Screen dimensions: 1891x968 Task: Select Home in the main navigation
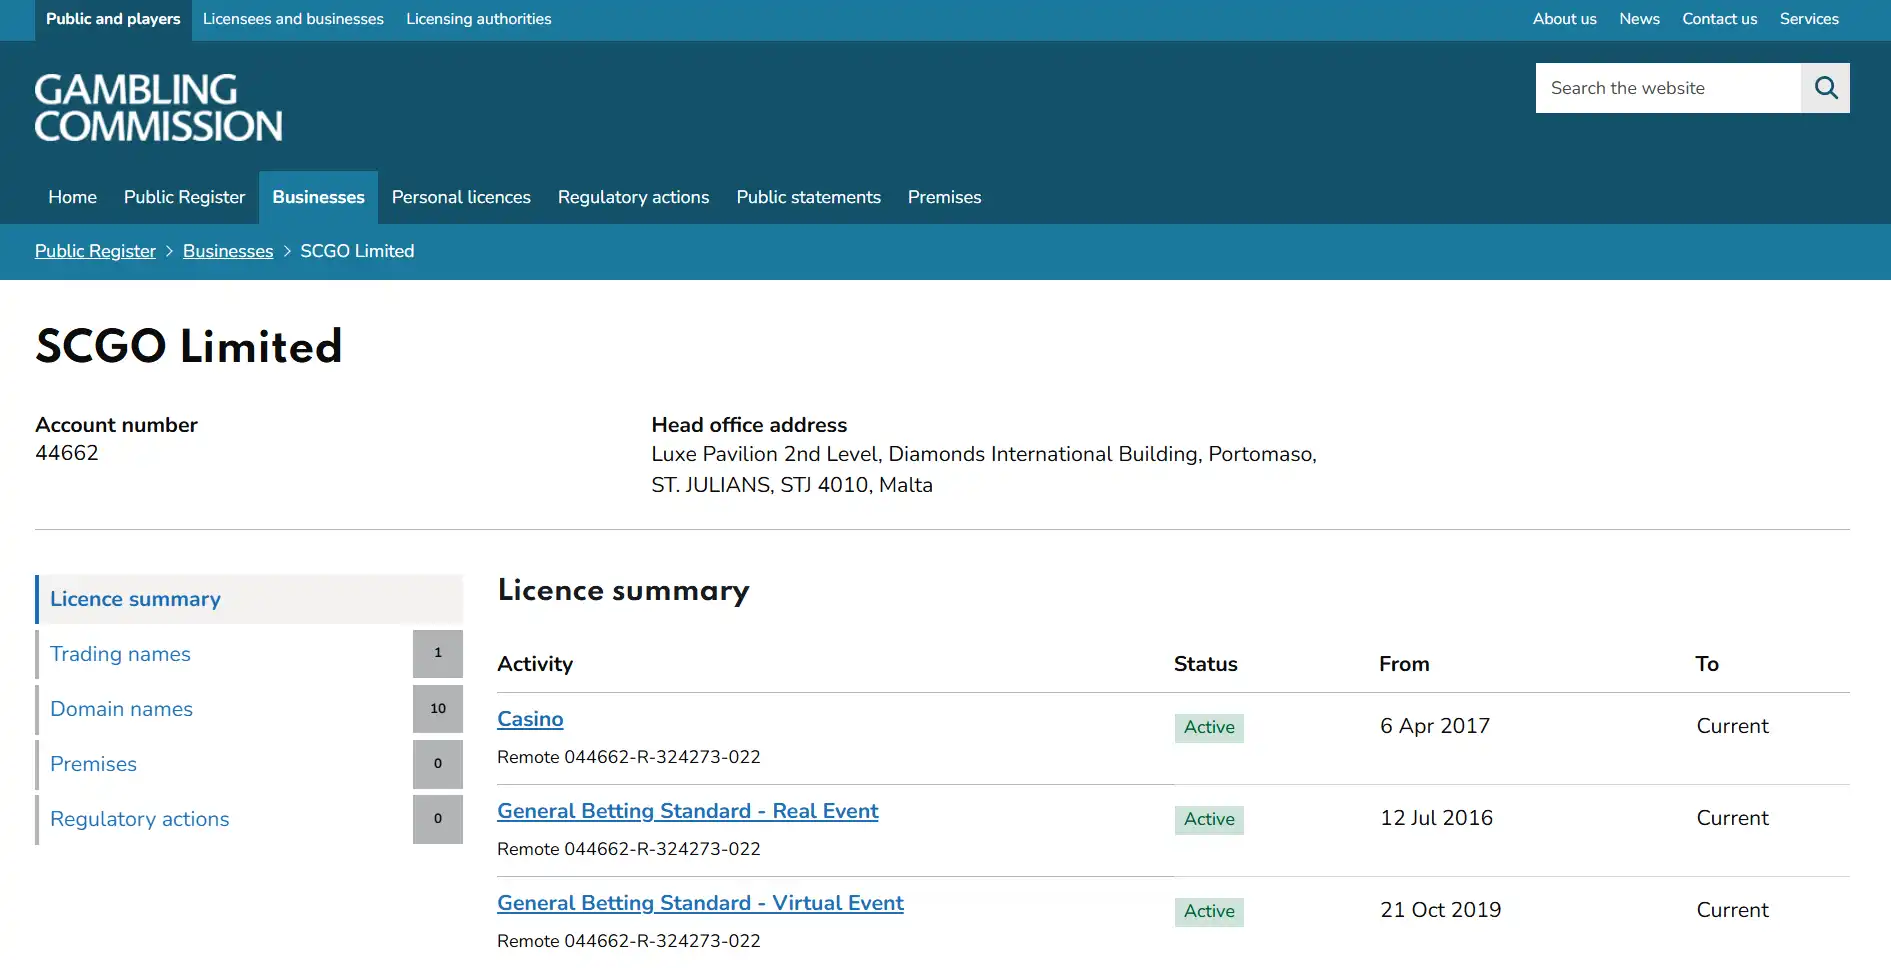(x=72, y=197)
